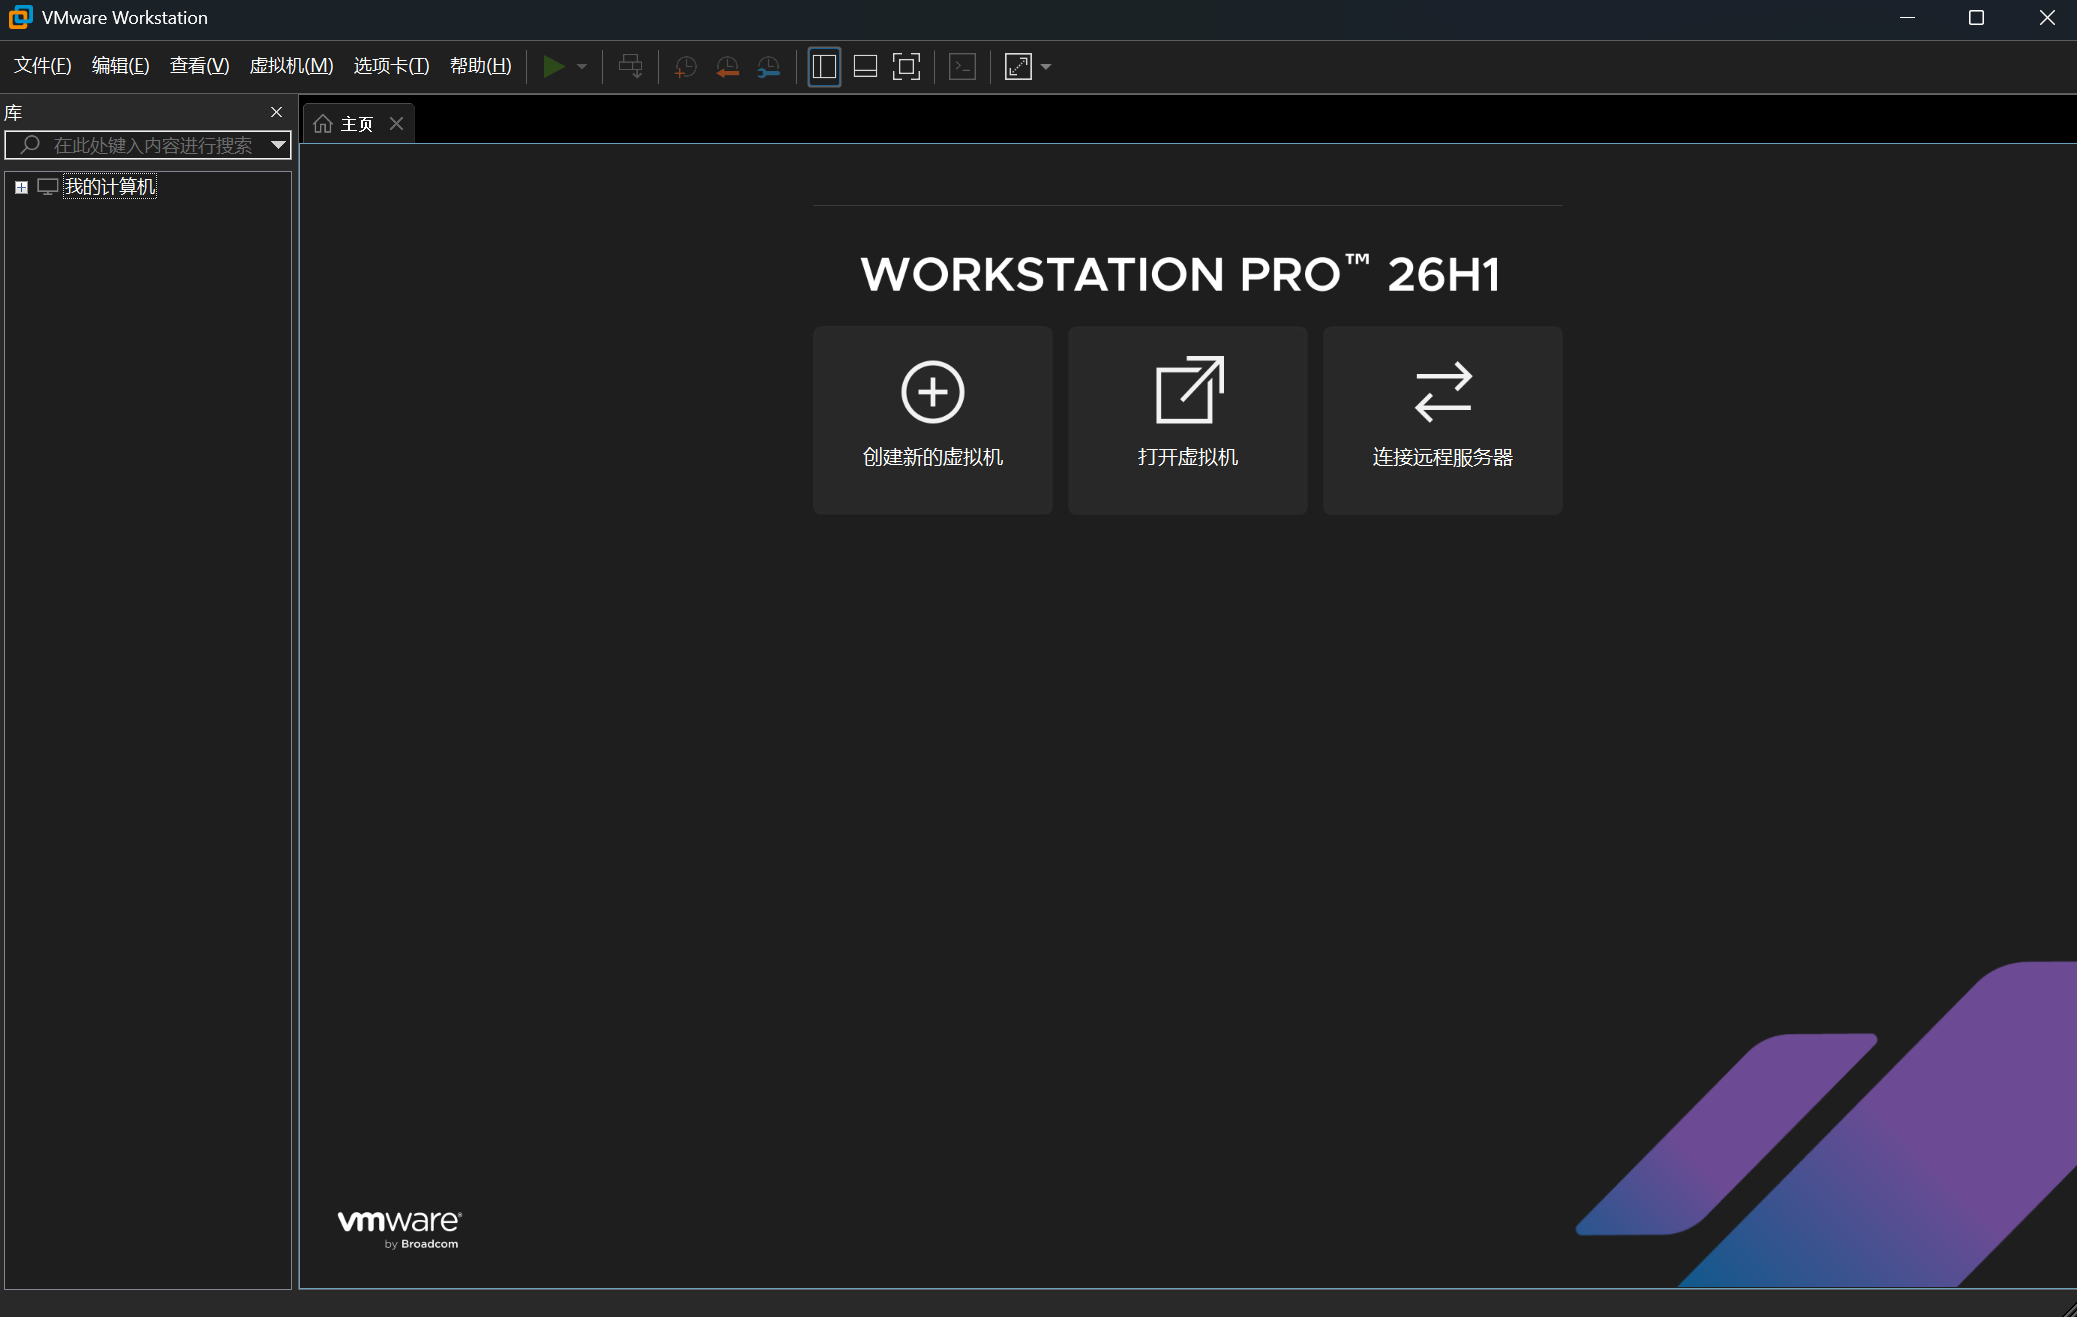The height and width of the screenshot is (1317, 2077).
Task: Close the 库 library panel
Action: pyautogui.click(x=277, y=112)
